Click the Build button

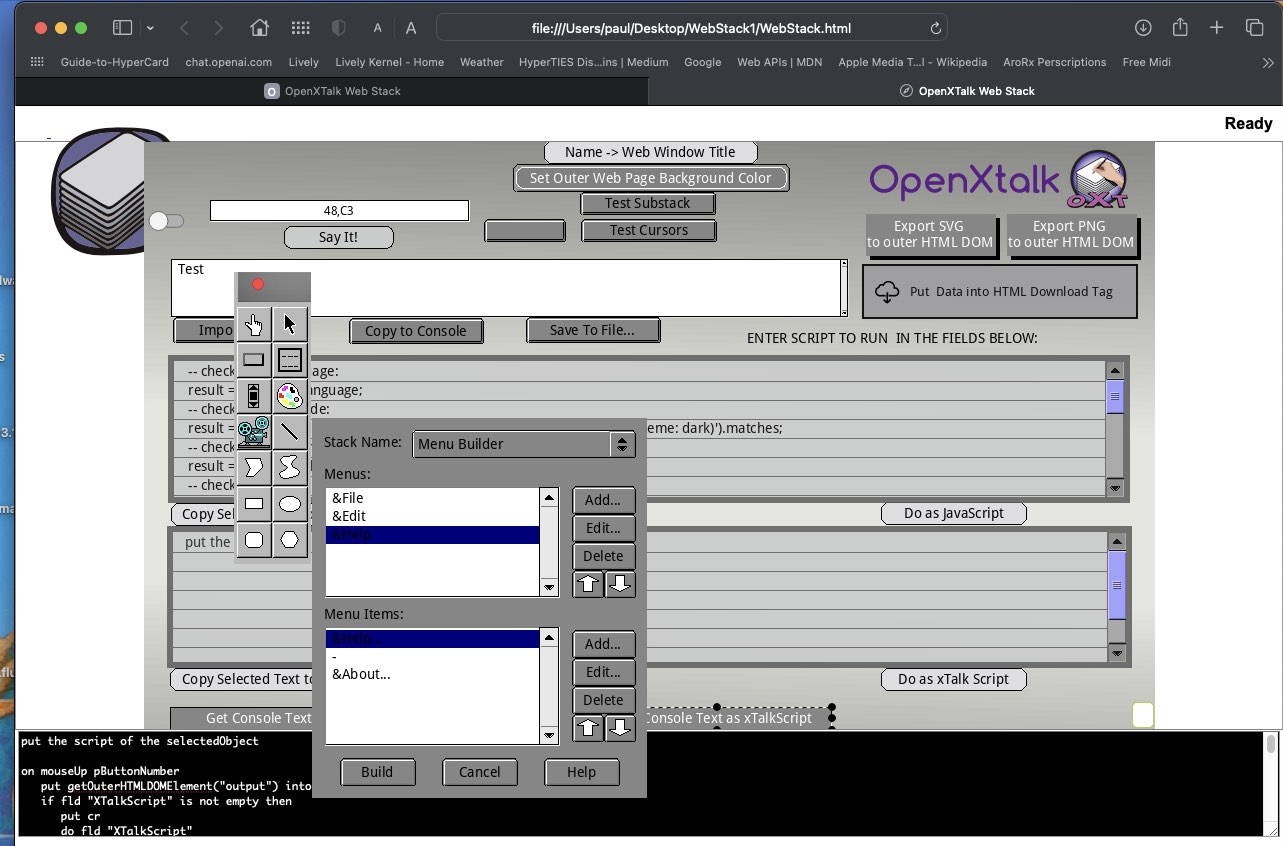[377, 772]
